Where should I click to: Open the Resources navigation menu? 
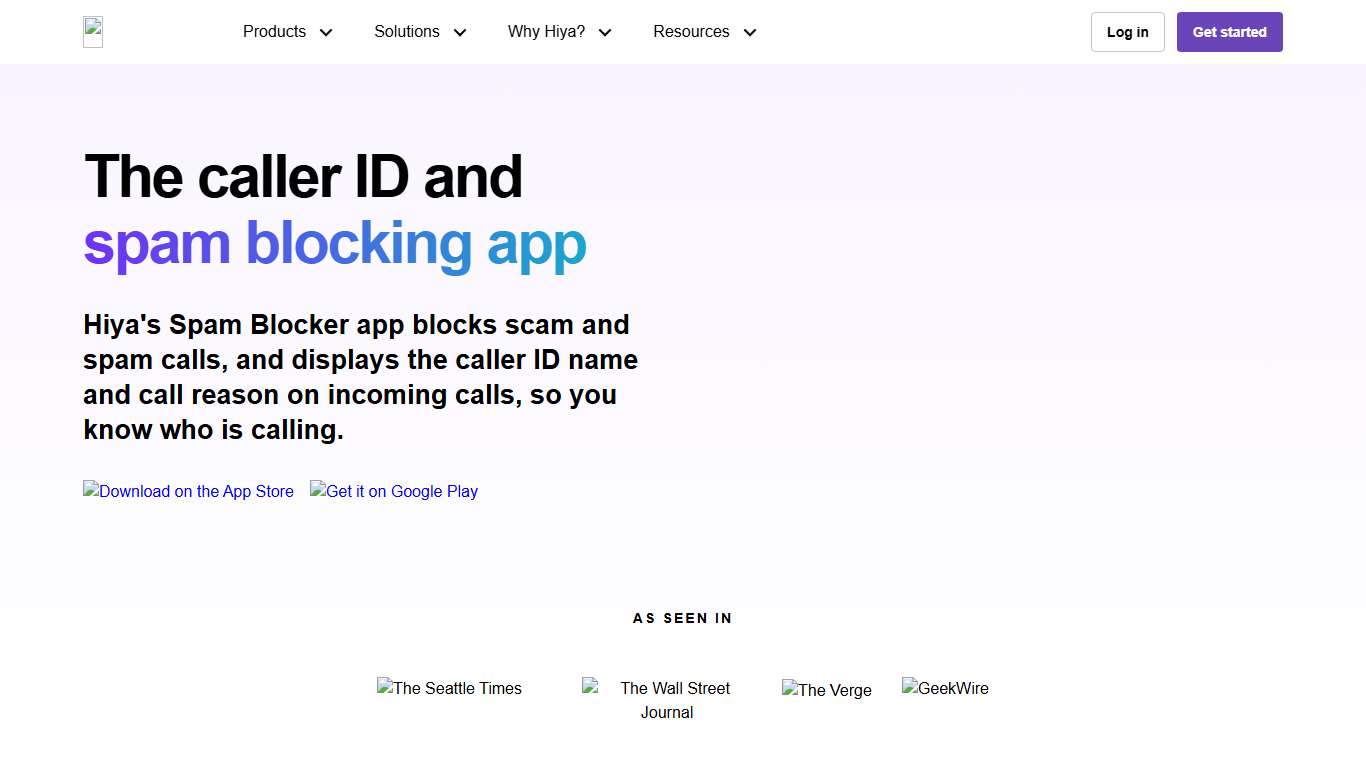click(691, 31)
